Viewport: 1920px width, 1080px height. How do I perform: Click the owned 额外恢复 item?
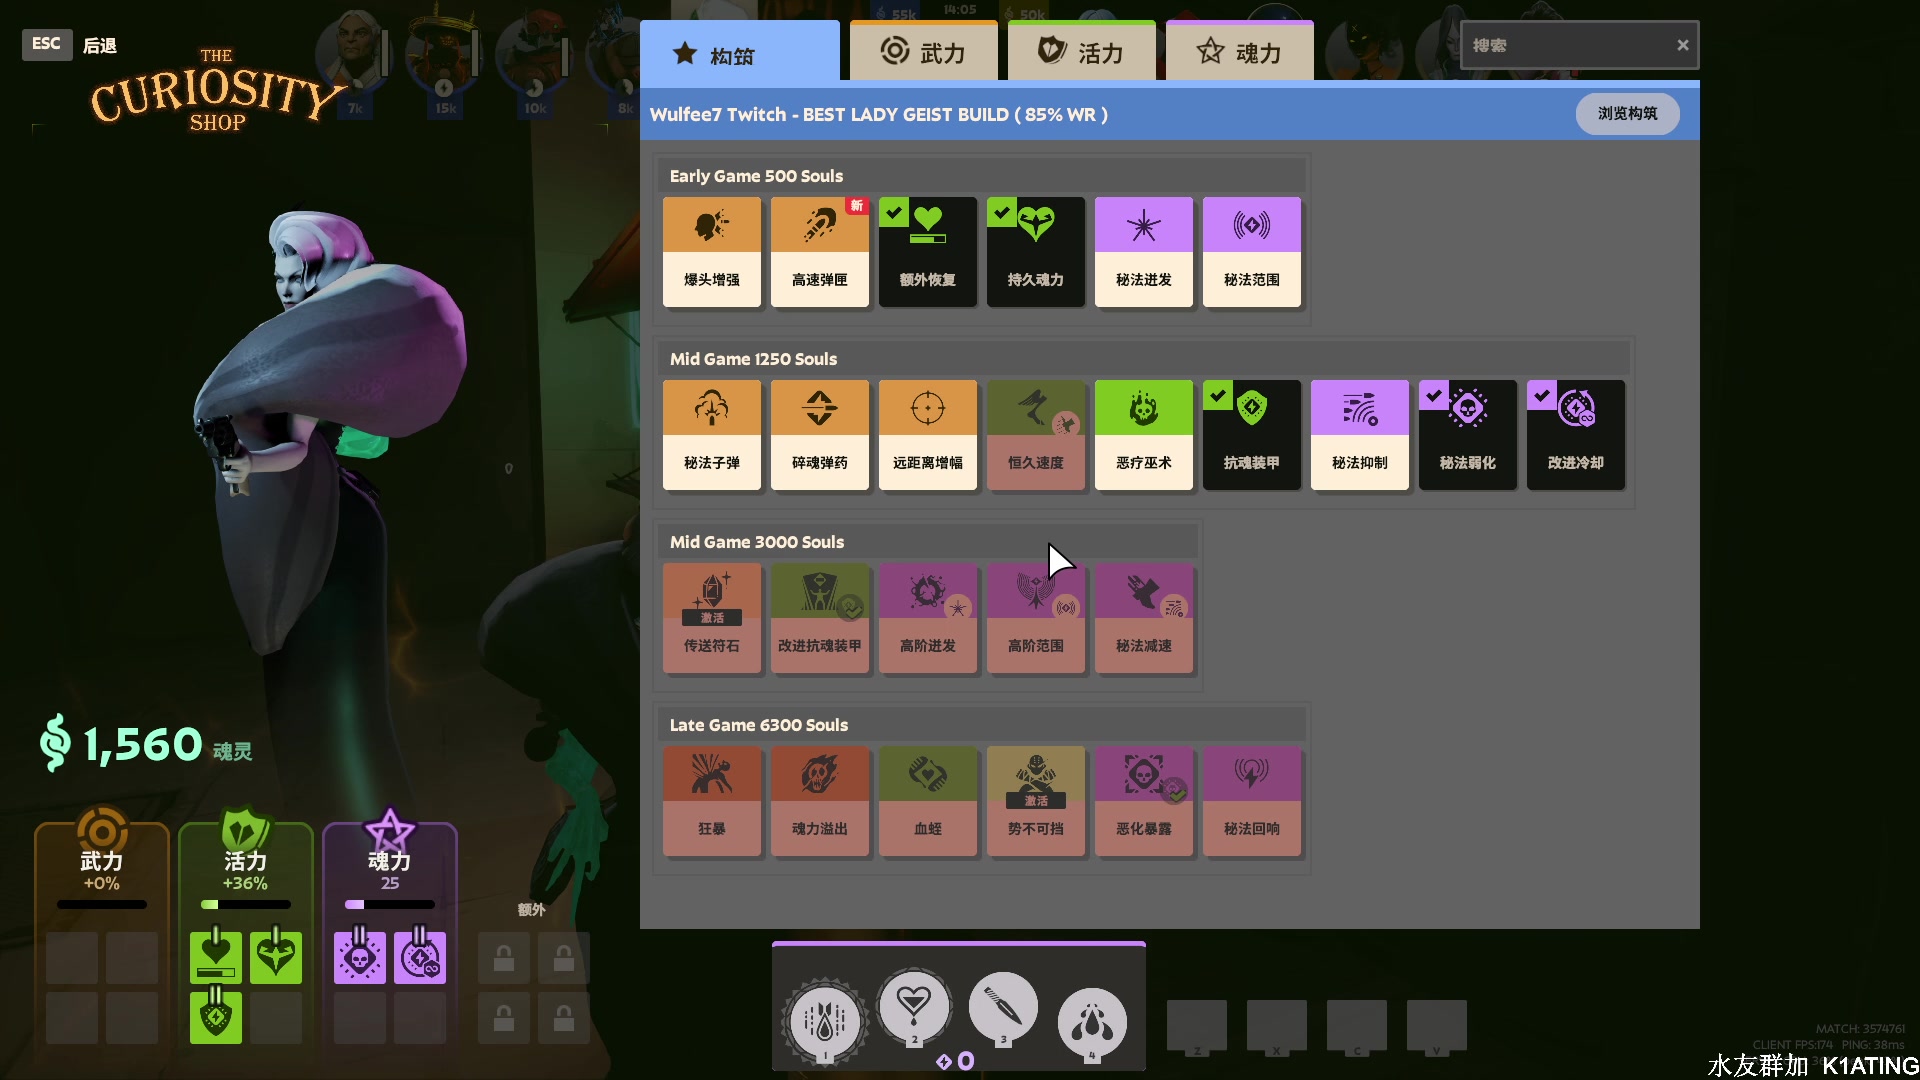[927, 252]
